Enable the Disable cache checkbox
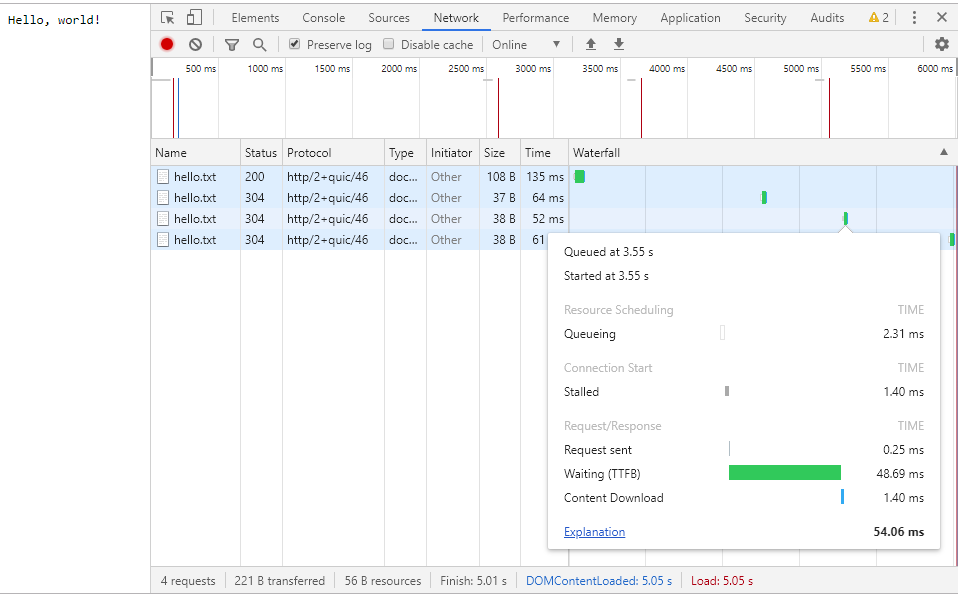Image resolution: width=958 pixels, height=598 pixels. click(389, 44)
